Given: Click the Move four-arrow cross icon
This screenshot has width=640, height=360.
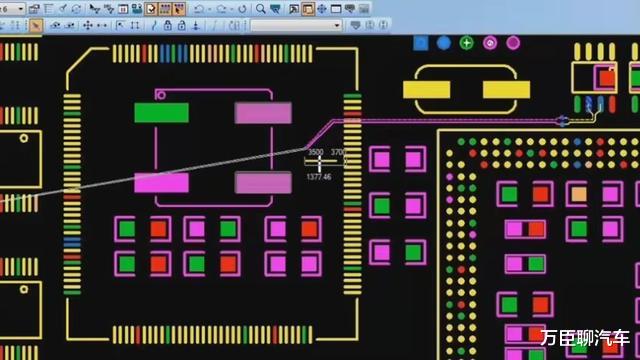Looking at the screenshot, I should [88, 25].
